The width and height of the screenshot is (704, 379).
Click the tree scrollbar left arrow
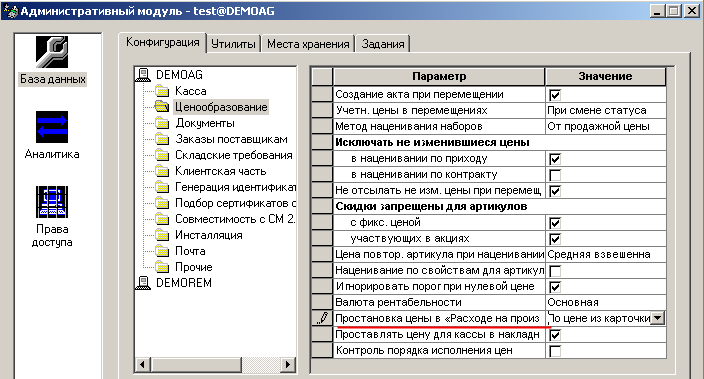coord(142,364)
